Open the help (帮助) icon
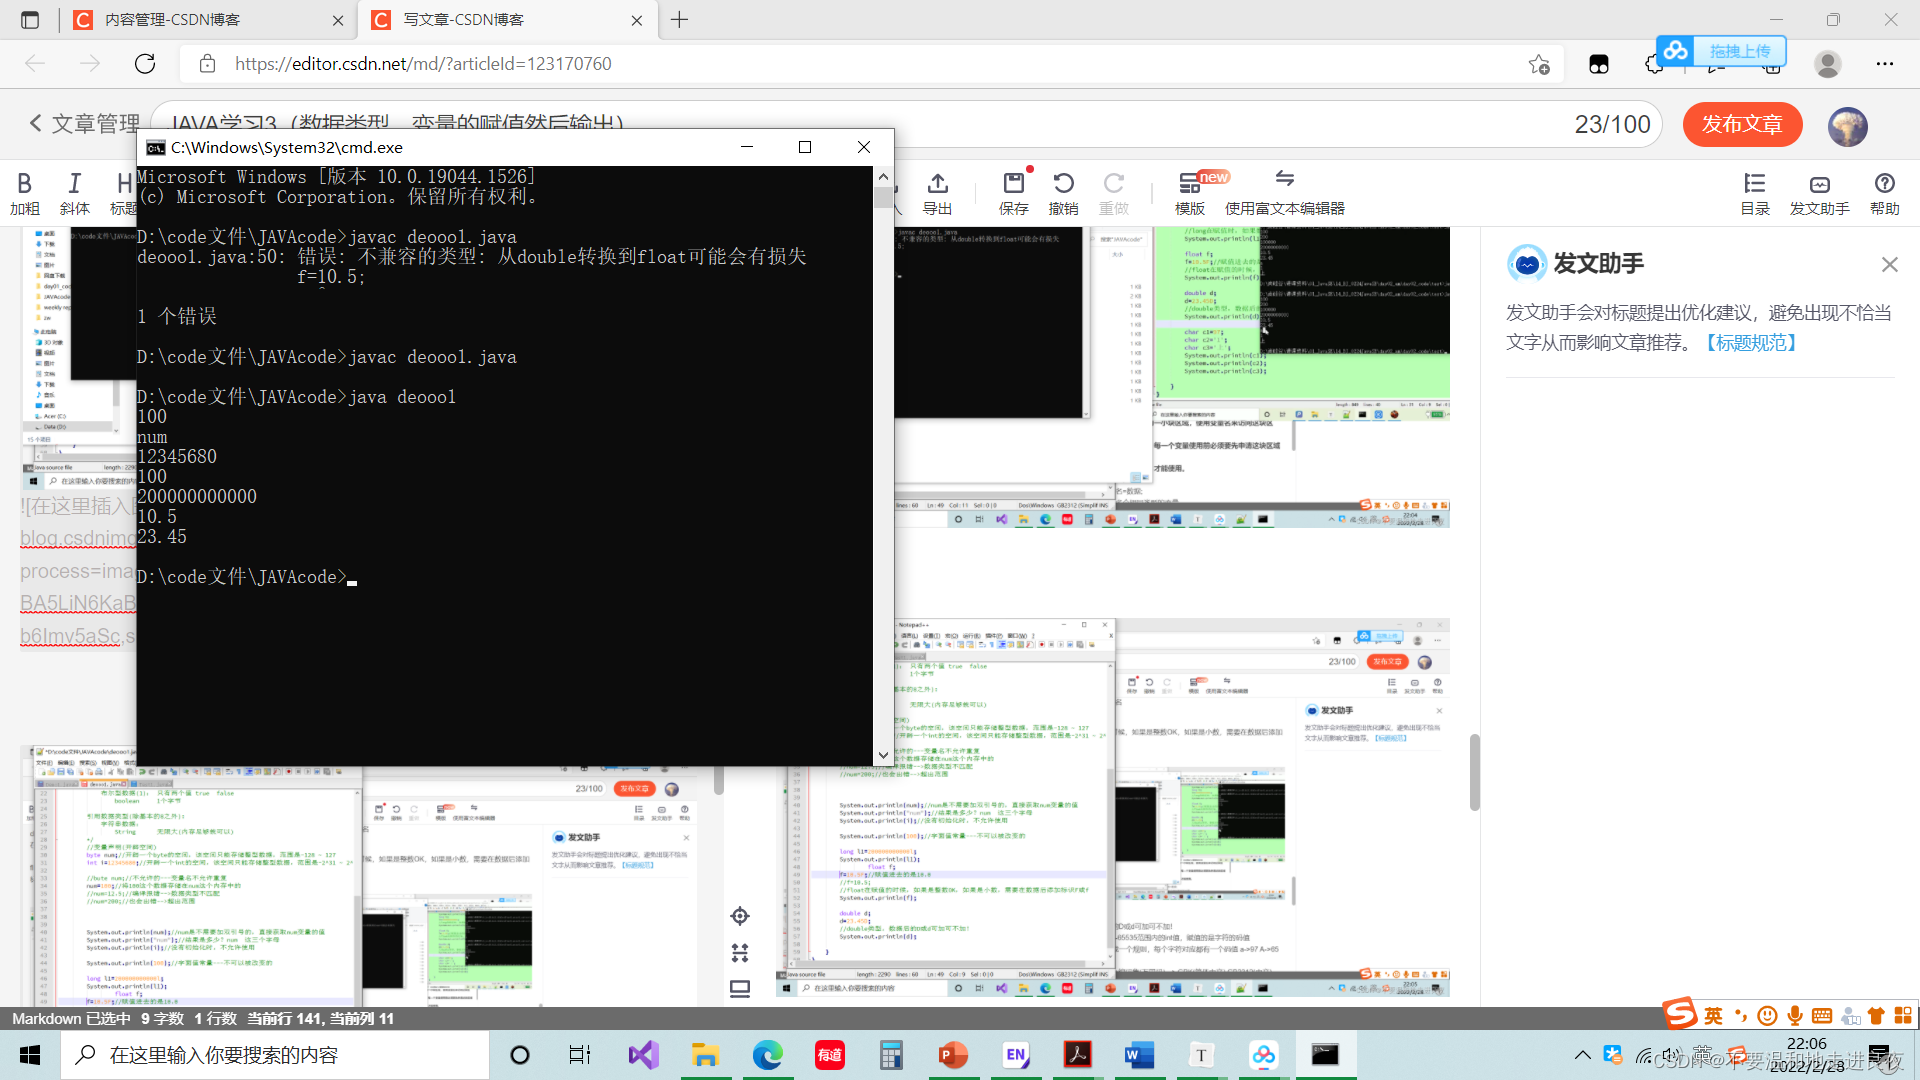Image resolution: width=1920 pixels, height=1080 pixels. point(1884,193)
